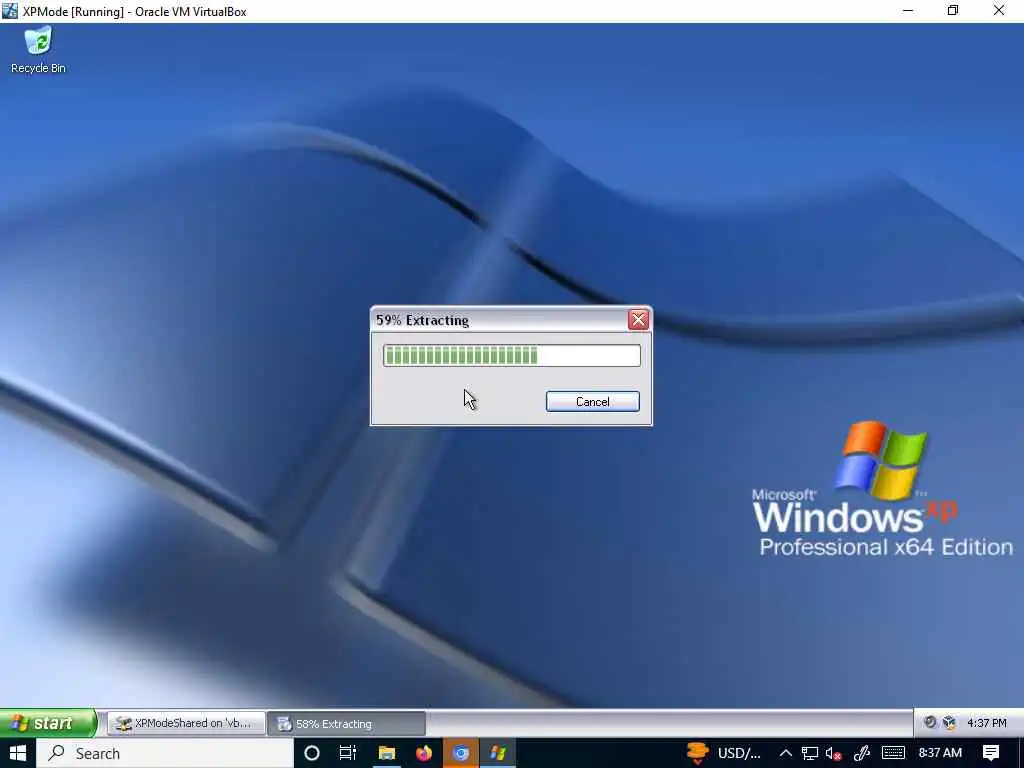
Task: Click the first XP system tray icon
Action: click(930, 722)
